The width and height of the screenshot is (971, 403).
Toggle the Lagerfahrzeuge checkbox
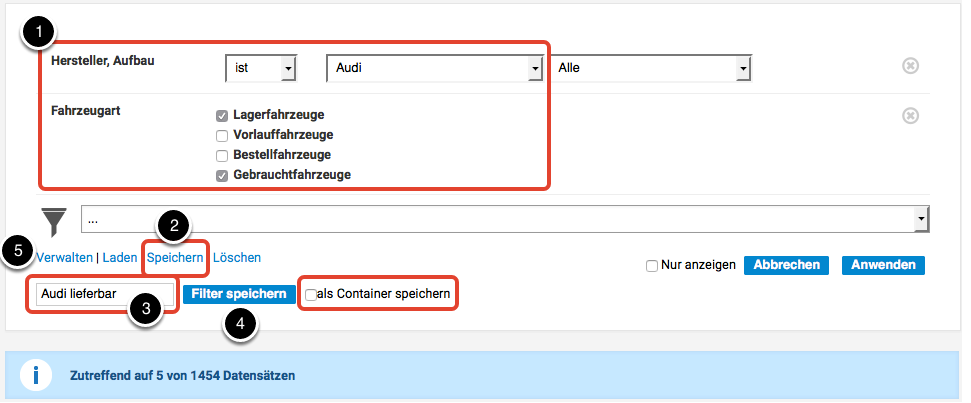pyautogui.click(x=222, y=115)
